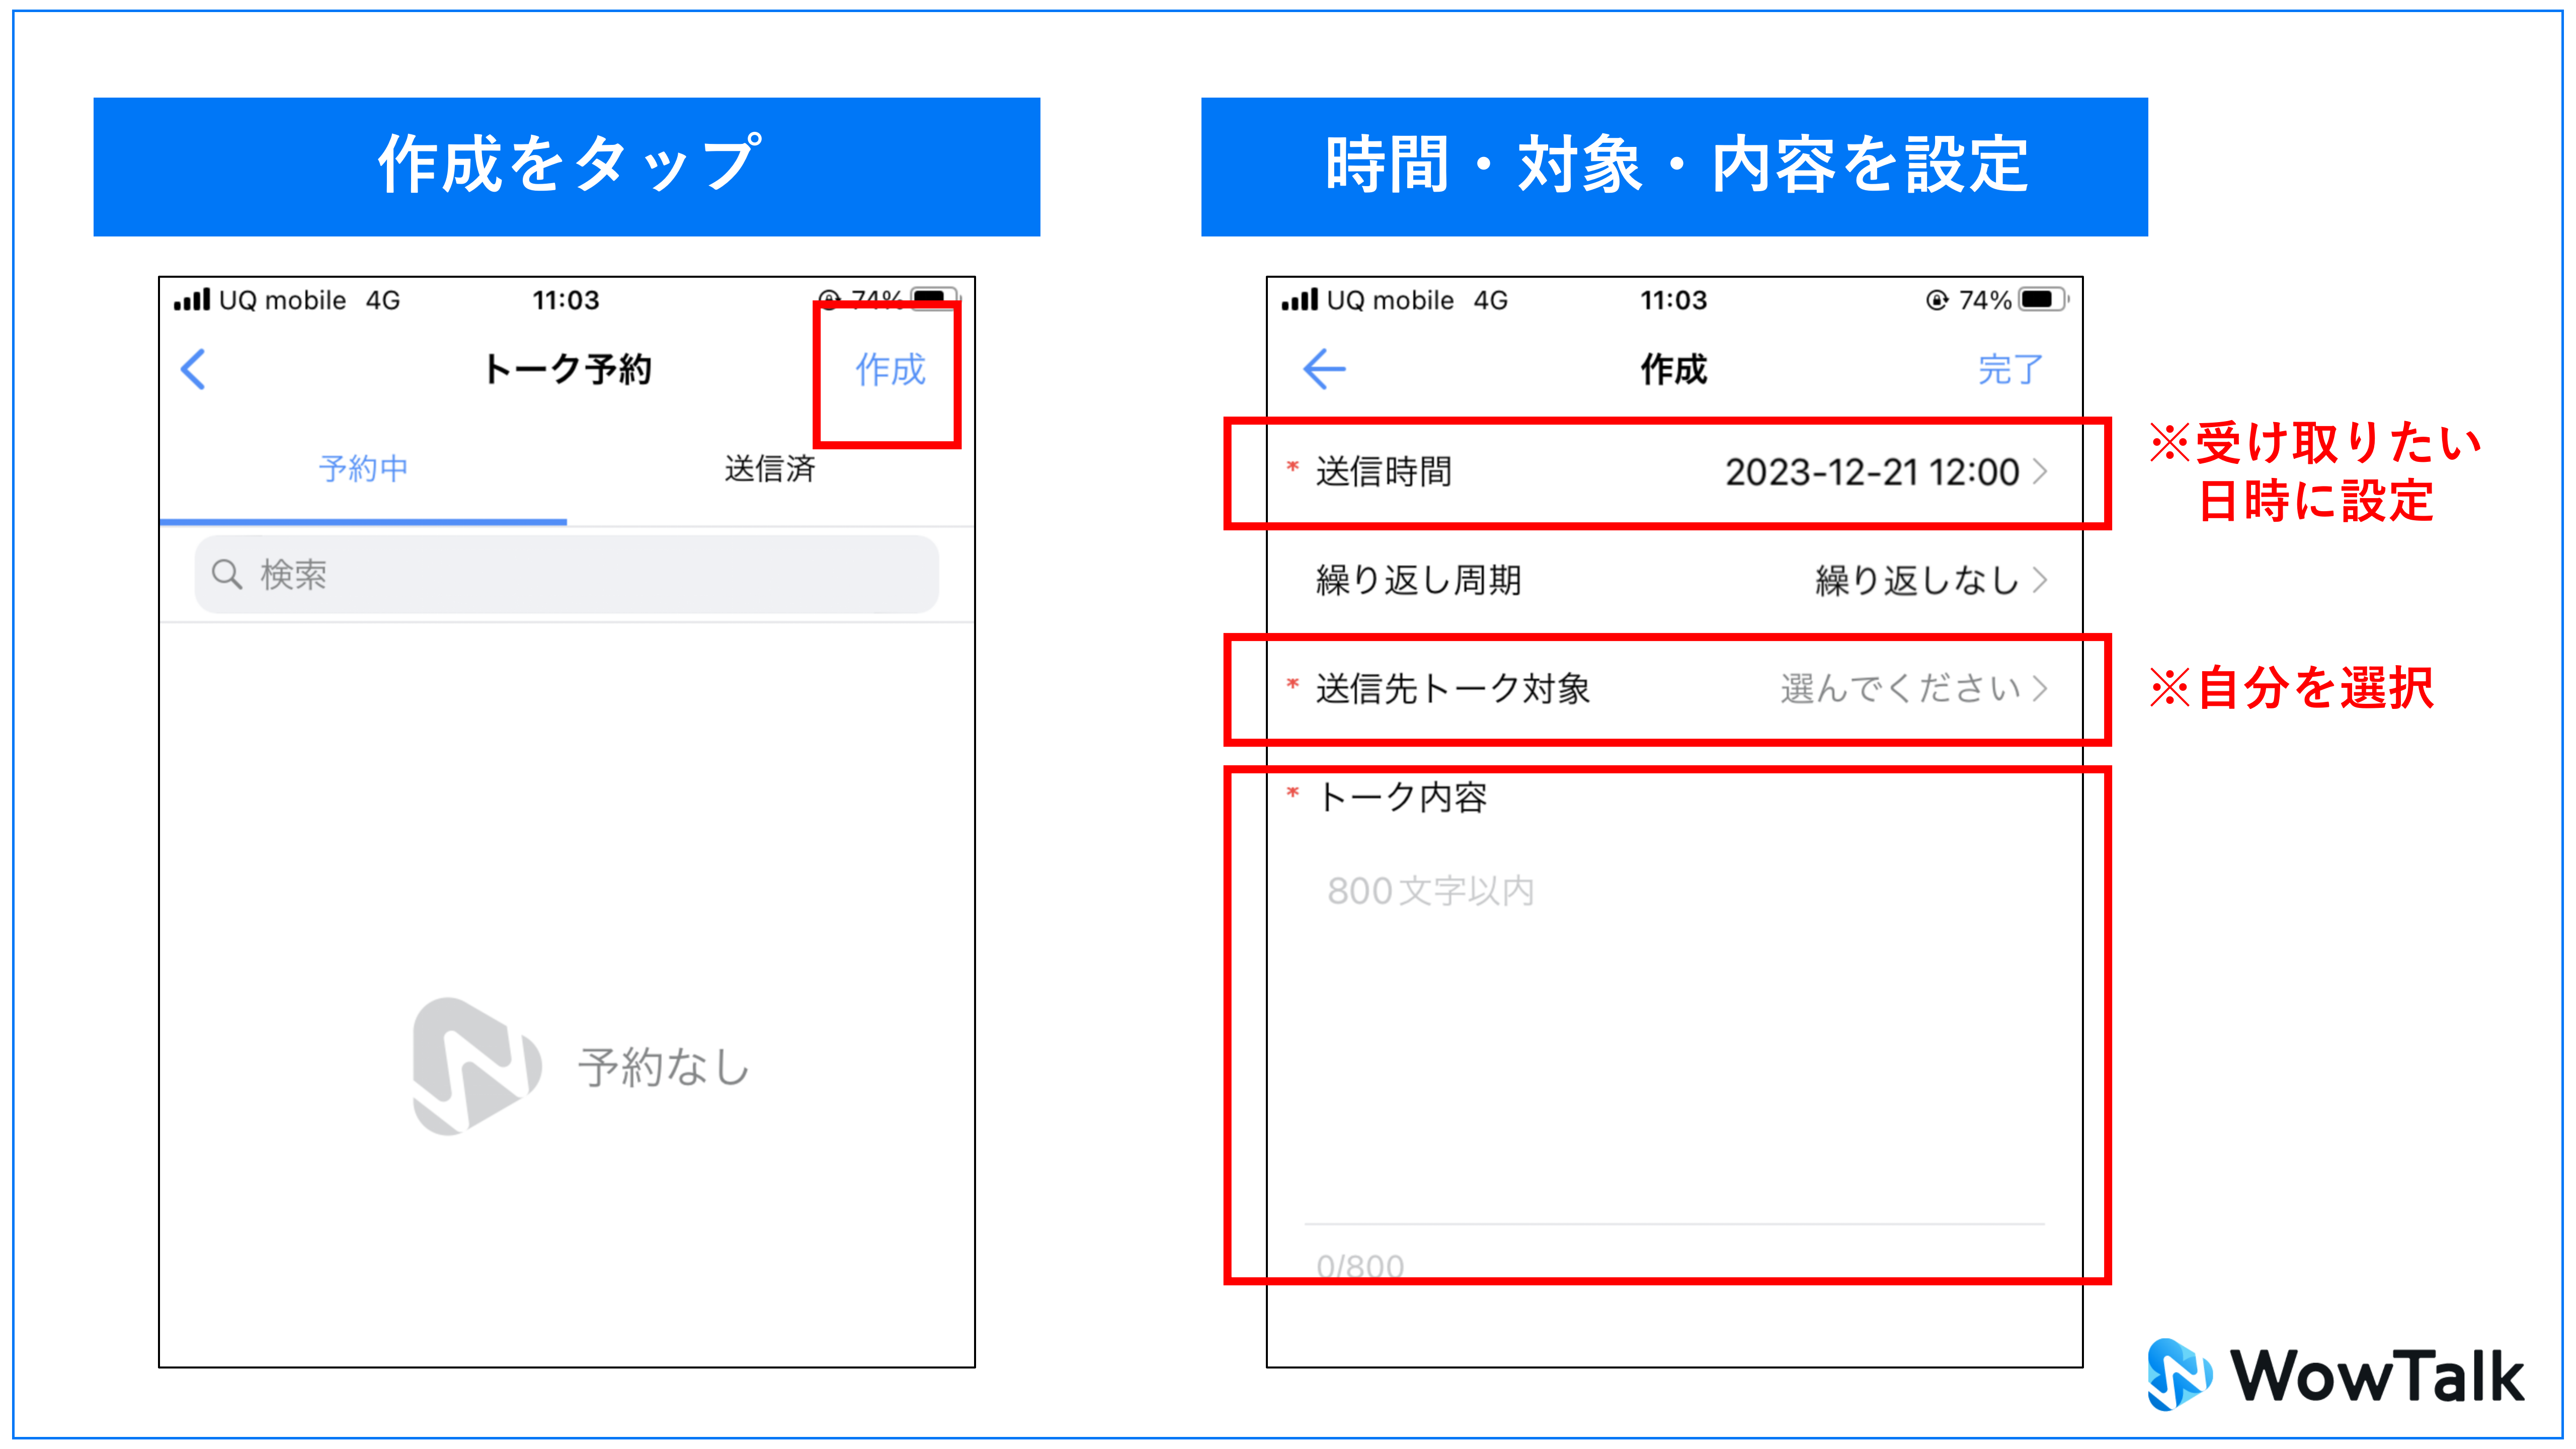Tap the 2023-12-21 12:00 value
2576x1449 pixels.
click(x=1872, y=472)
